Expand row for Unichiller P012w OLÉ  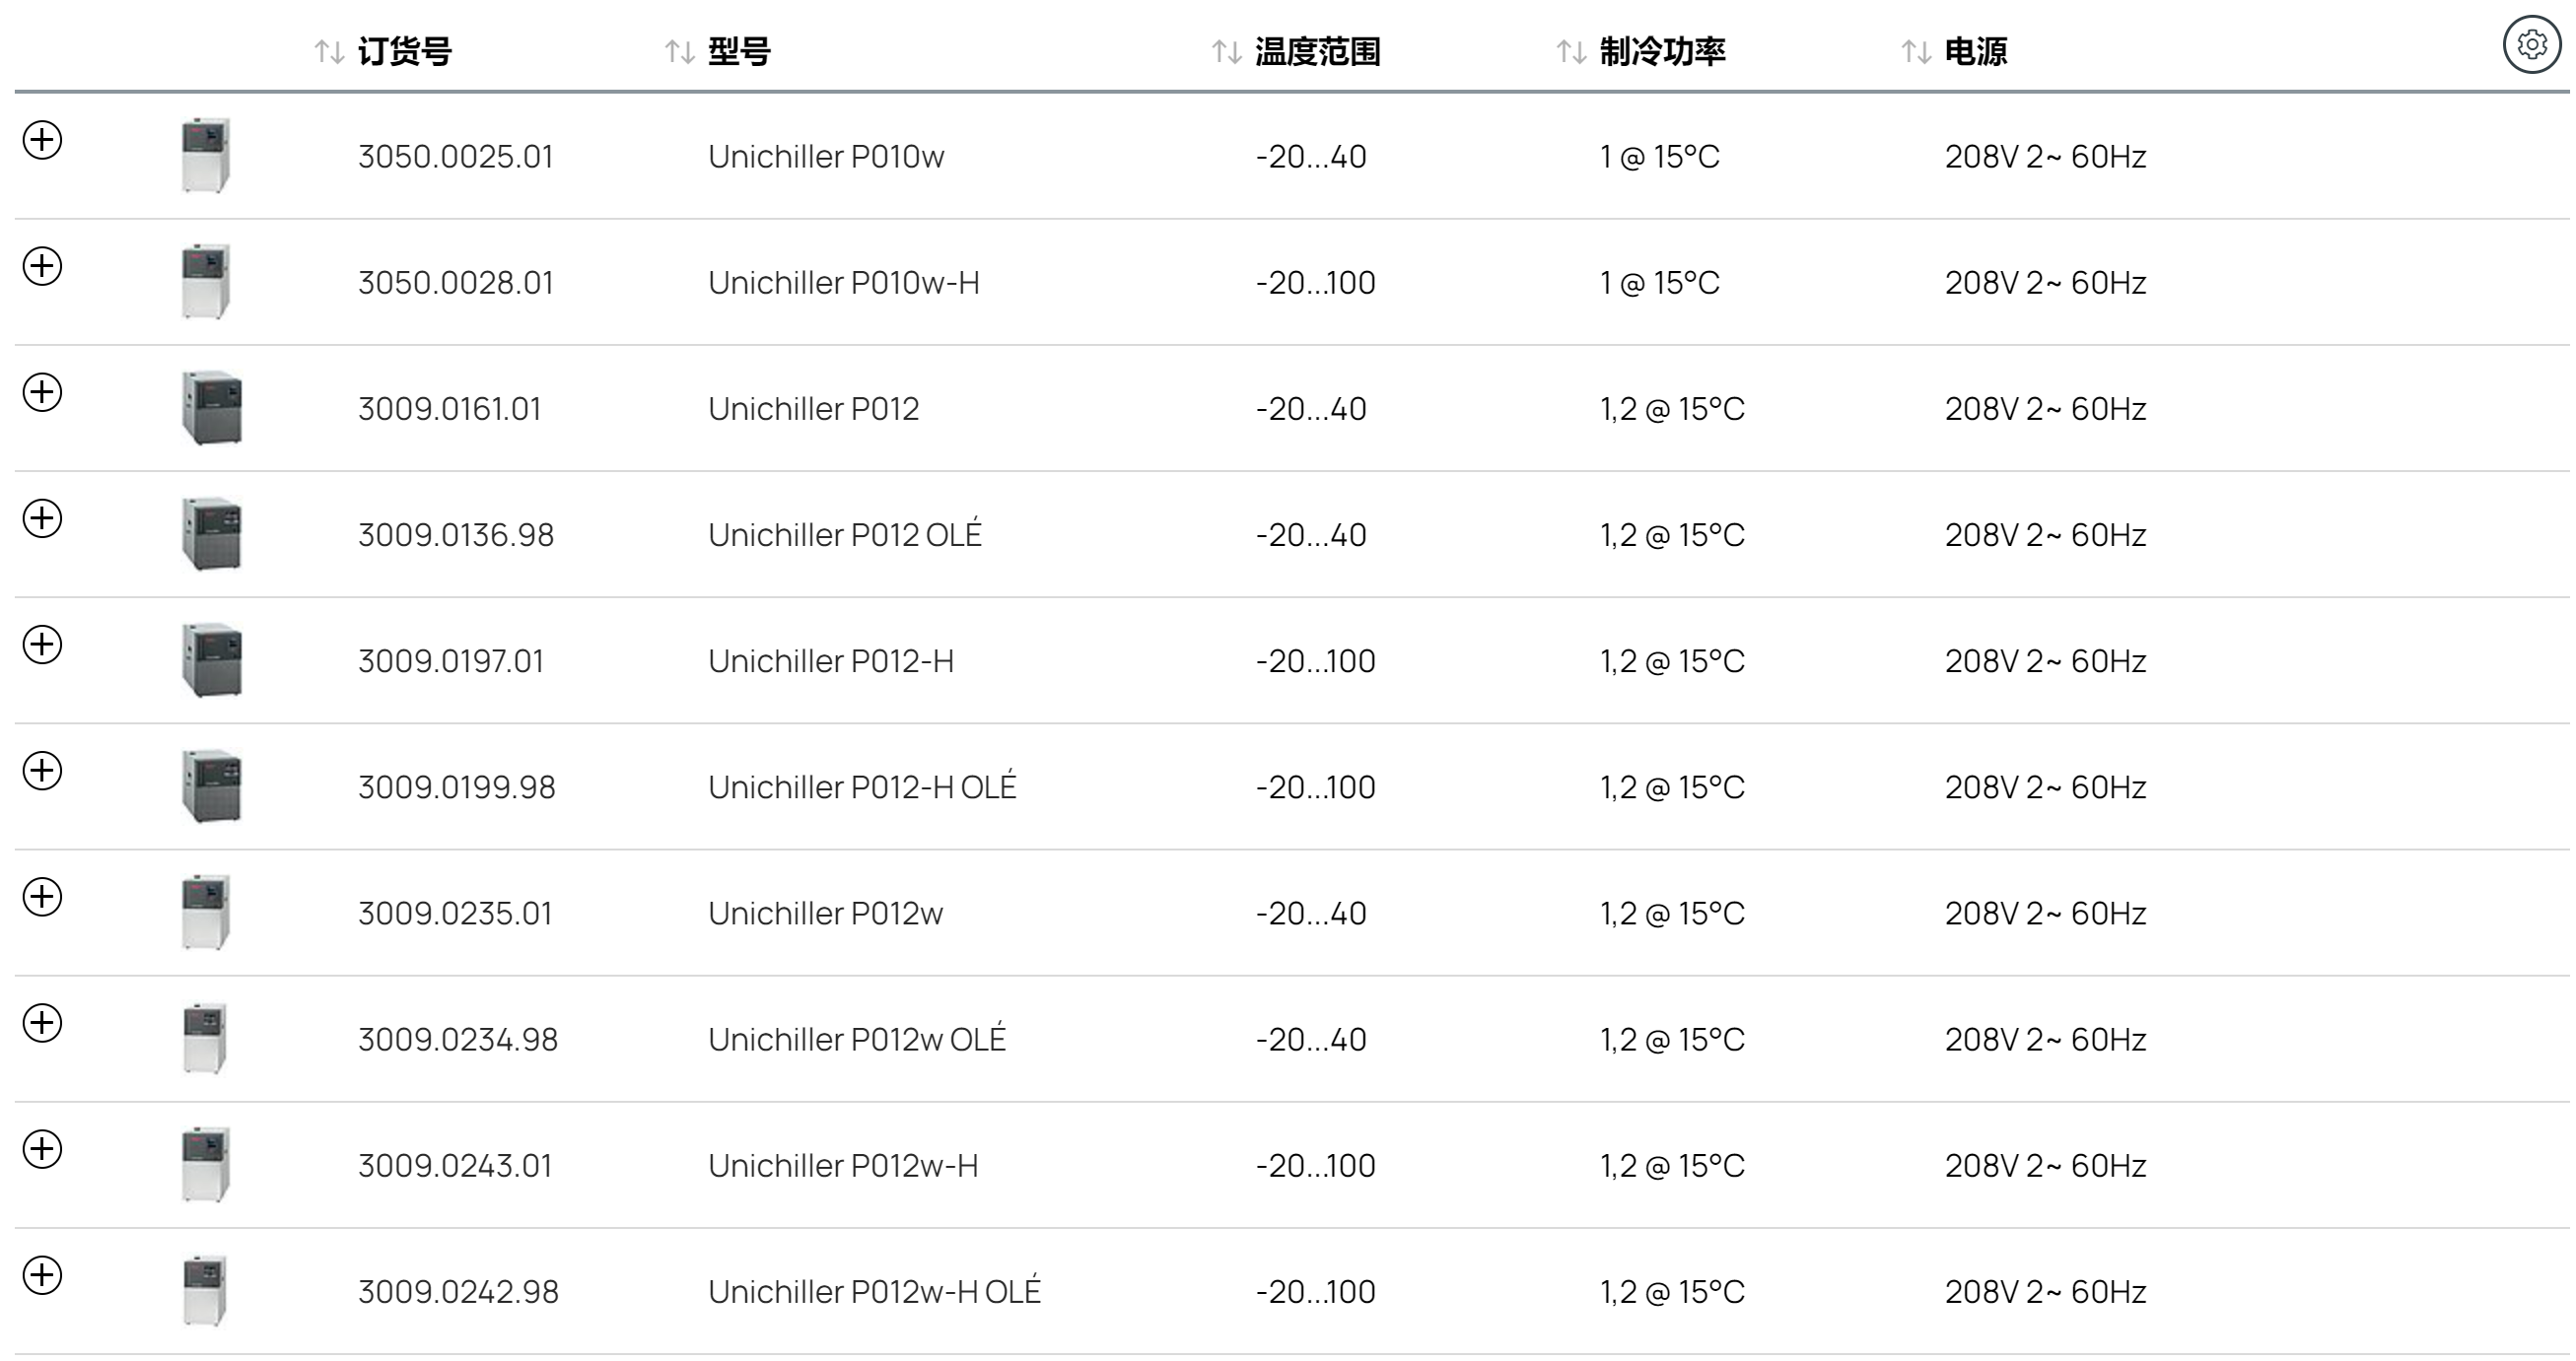(x=42, y=1022)
